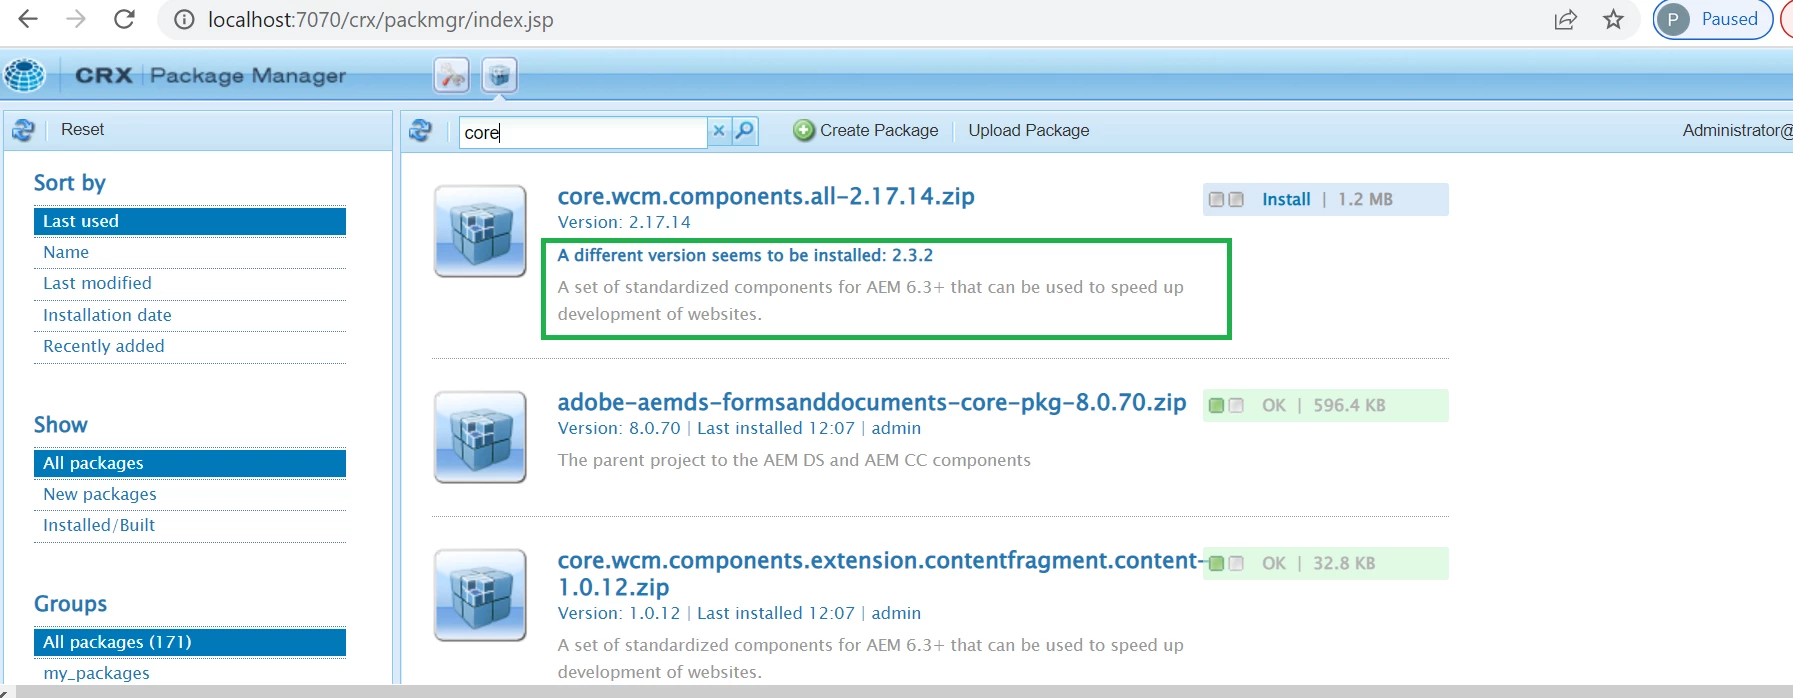Clear the search field with the X icon
Image resolution: width=1793 pixels, height=698 pixels.
(718, 131)
